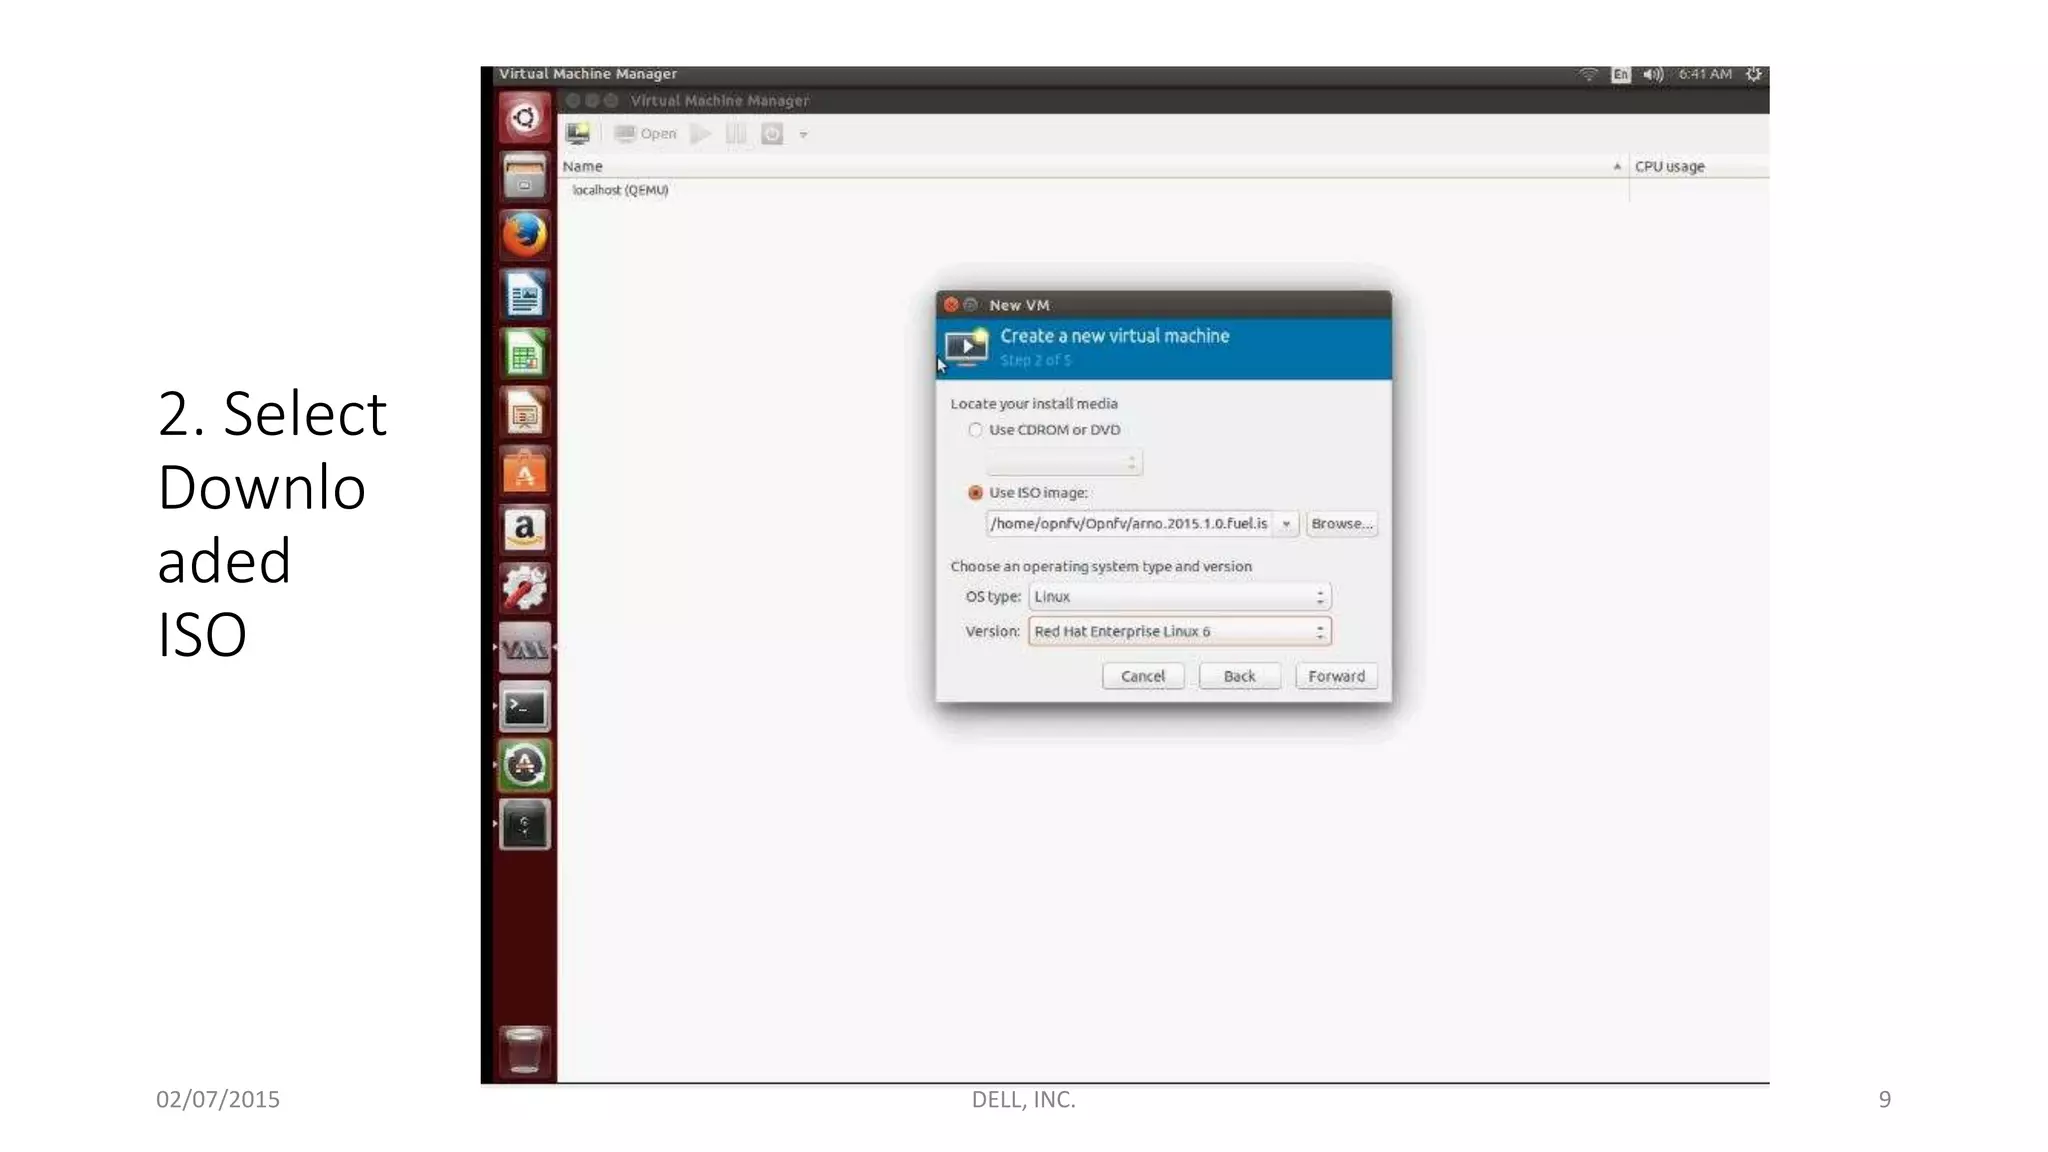
Task: Open LibreOffice Calc from the dock
Action: [x=524, y=354]
